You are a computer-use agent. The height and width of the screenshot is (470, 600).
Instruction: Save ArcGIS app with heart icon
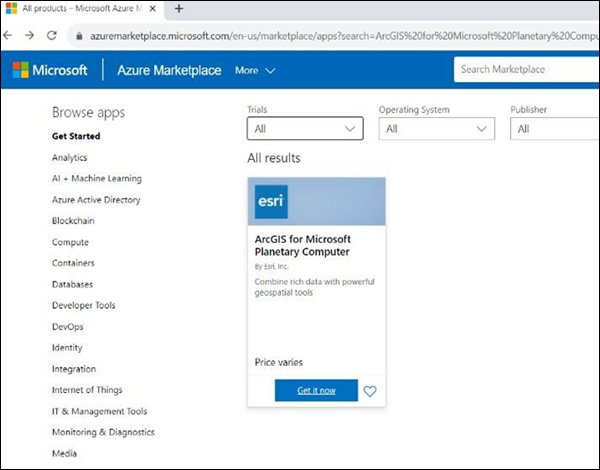370,391
